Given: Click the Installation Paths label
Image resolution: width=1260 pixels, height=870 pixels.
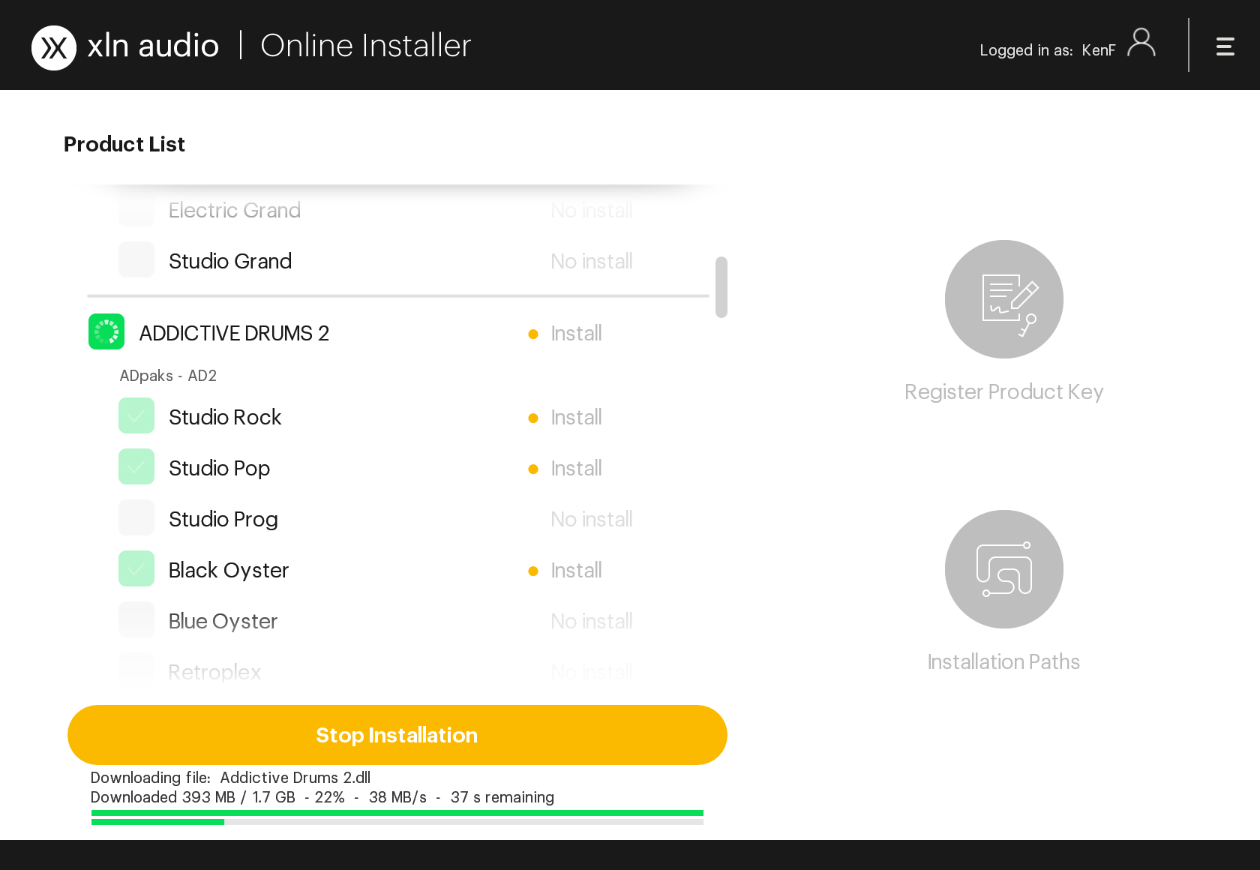Looking at the screenshot, I should (1004, 662).
